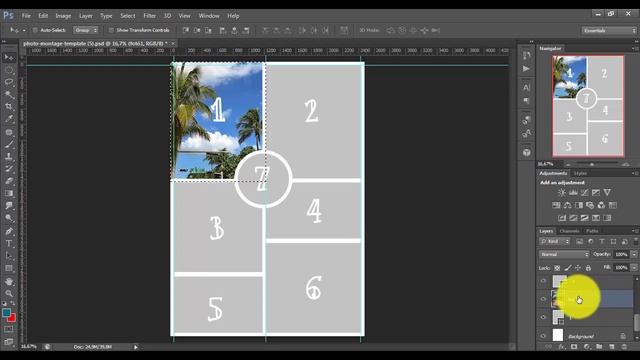Screen dimensions: 640x360
Task: Add a Curves adjustment
Action: [584, 193]
